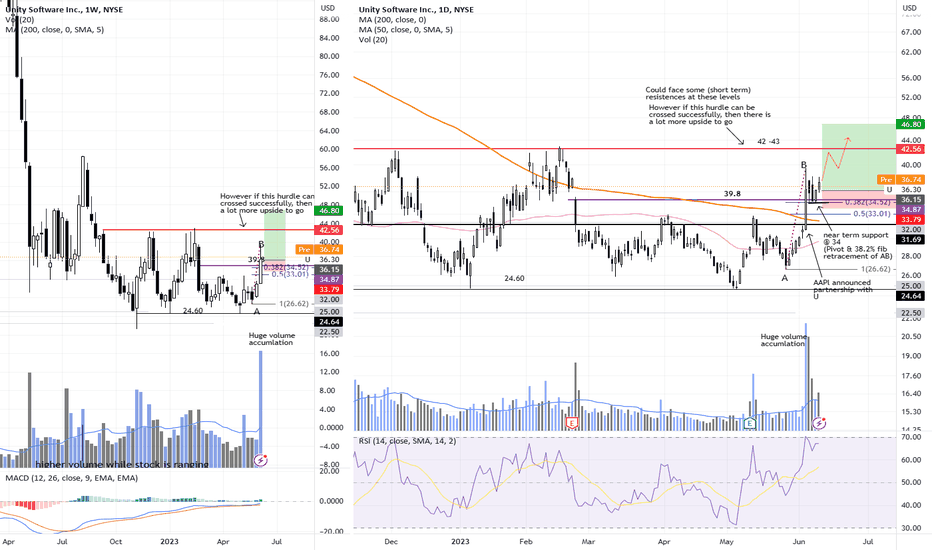Click the 'Oct' date on weekly time axis

[115, 542]
